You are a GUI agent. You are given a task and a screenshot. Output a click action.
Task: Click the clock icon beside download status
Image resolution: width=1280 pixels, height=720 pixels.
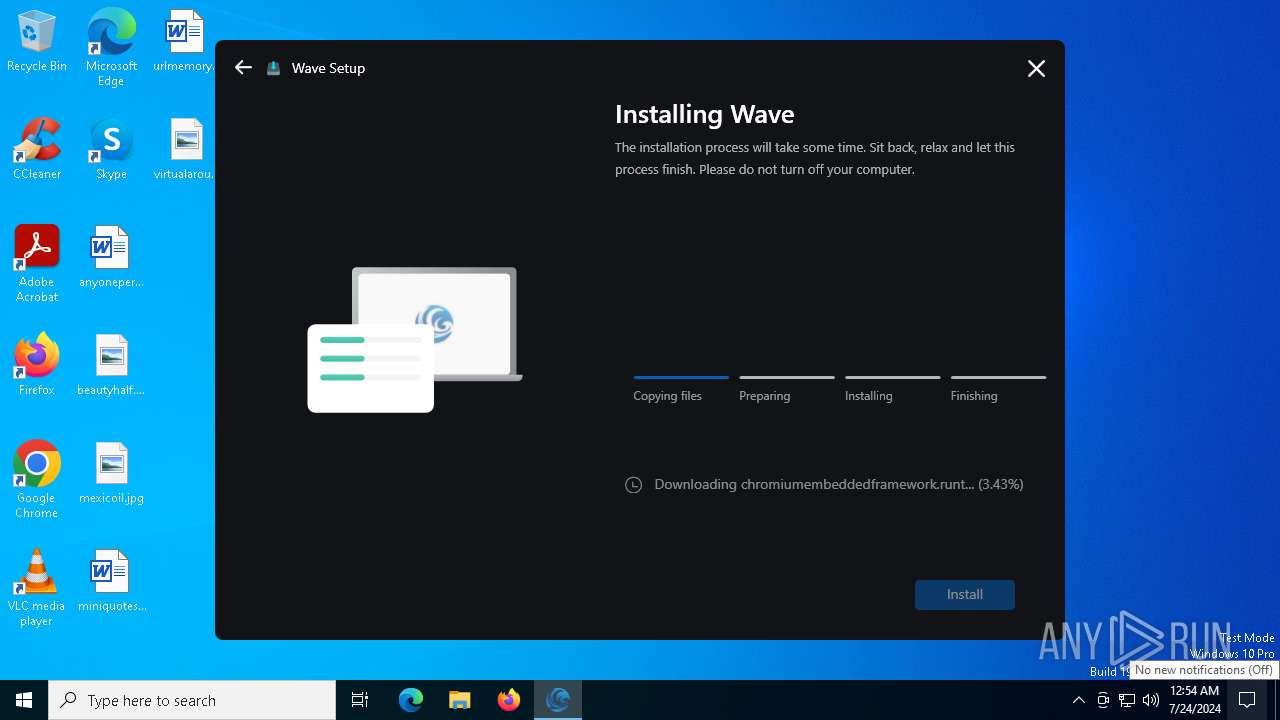point(633,485)
